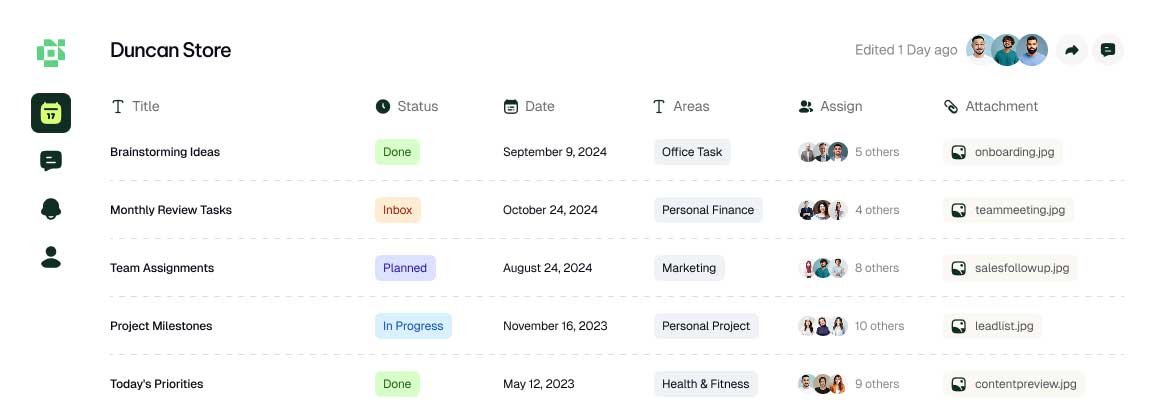Screen dimensions: 1160x415
Task: Click the Inbox status badge
Action: 397,210
